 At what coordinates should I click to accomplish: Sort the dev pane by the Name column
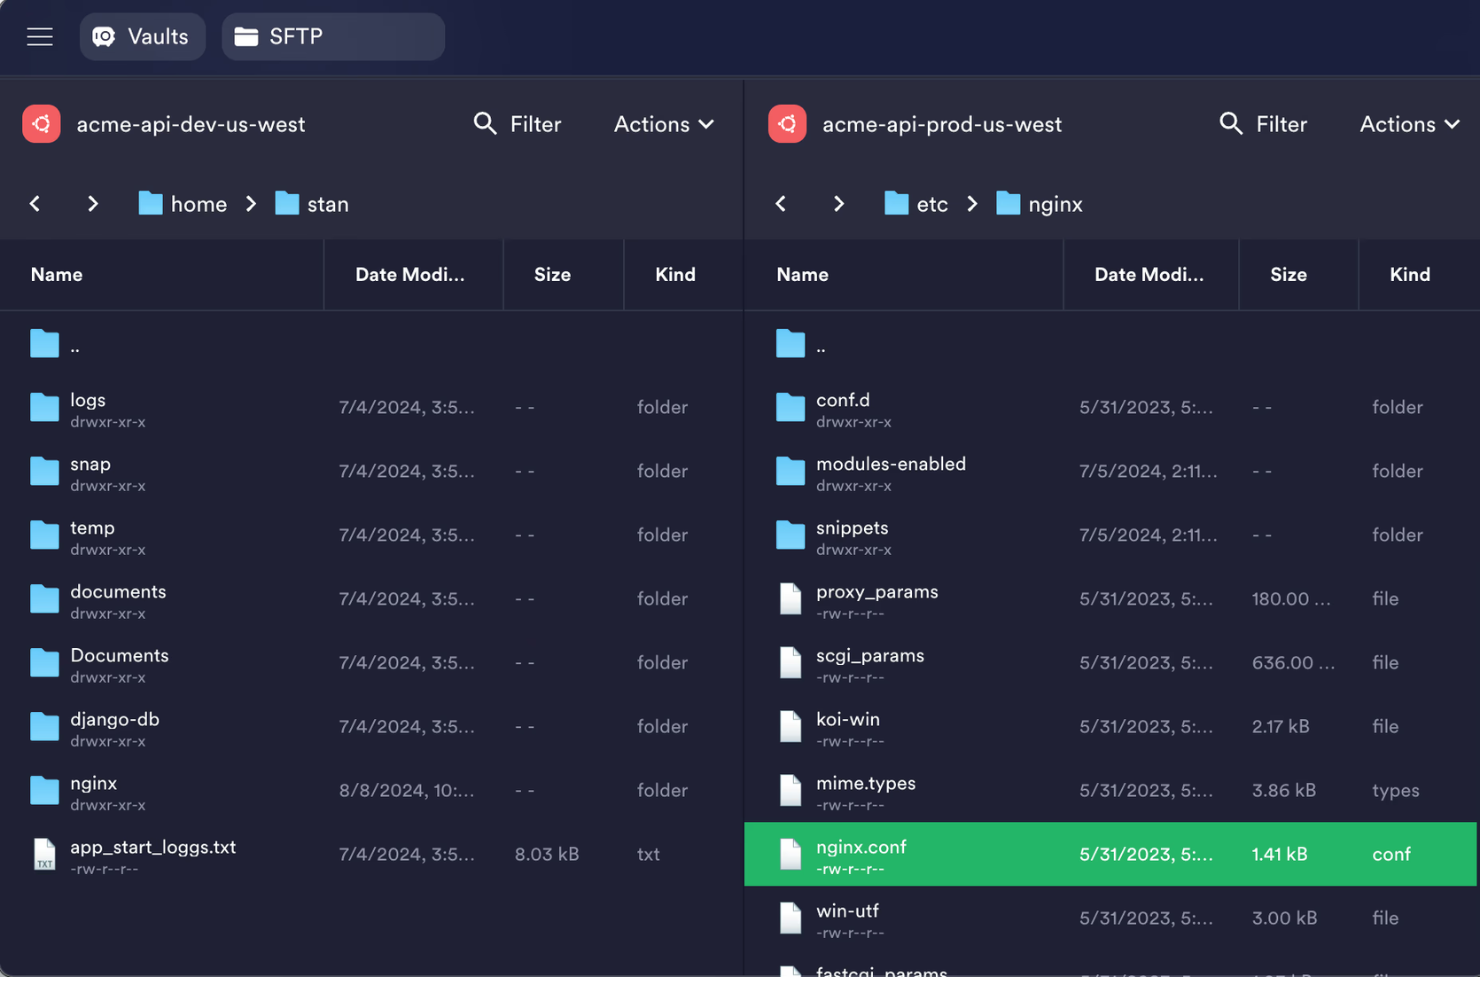click(x=56, y=274)
